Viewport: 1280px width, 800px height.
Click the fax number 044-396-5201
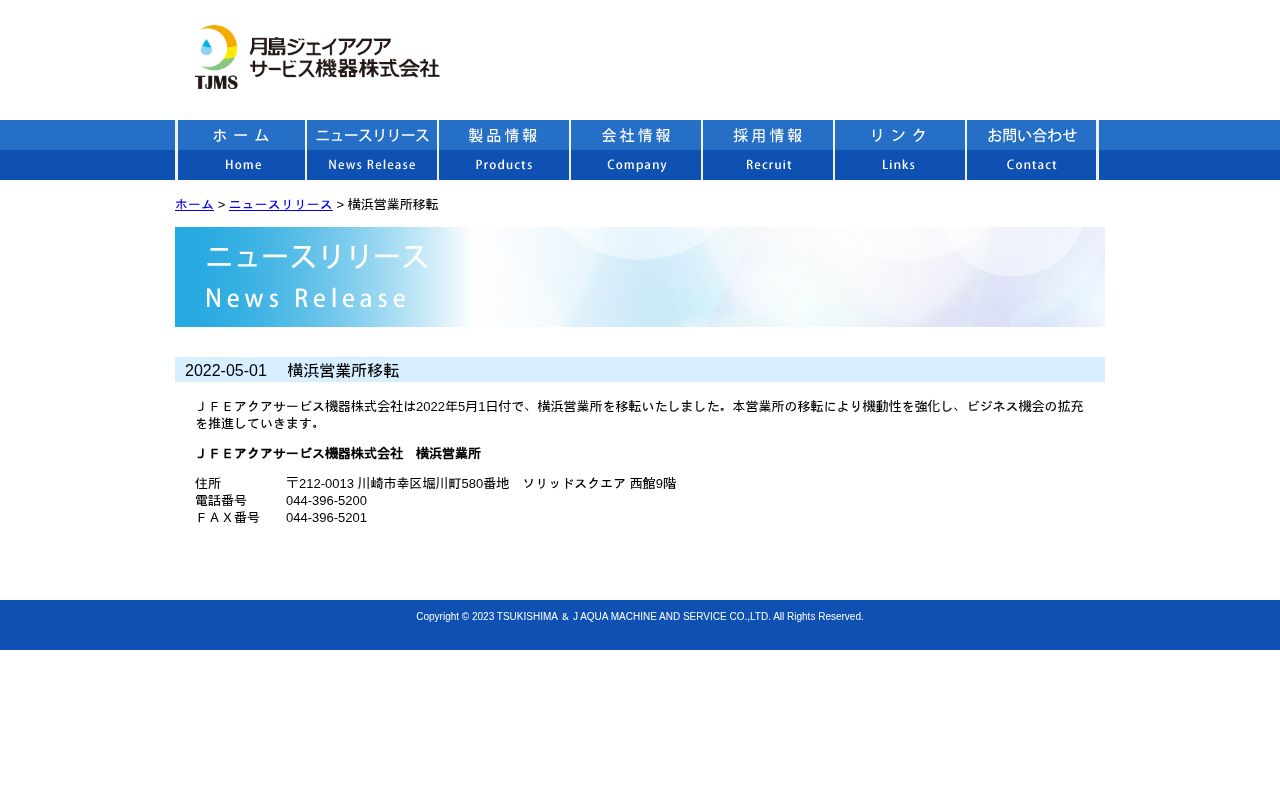pyautogui.click(x=326, y=517)
